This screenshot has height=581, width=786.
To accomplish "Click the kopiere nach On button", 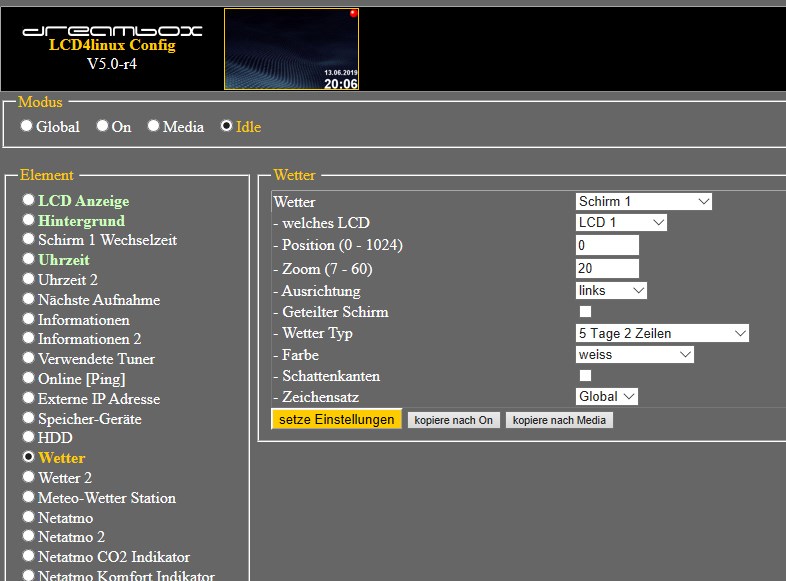I will tap(453, 420).
